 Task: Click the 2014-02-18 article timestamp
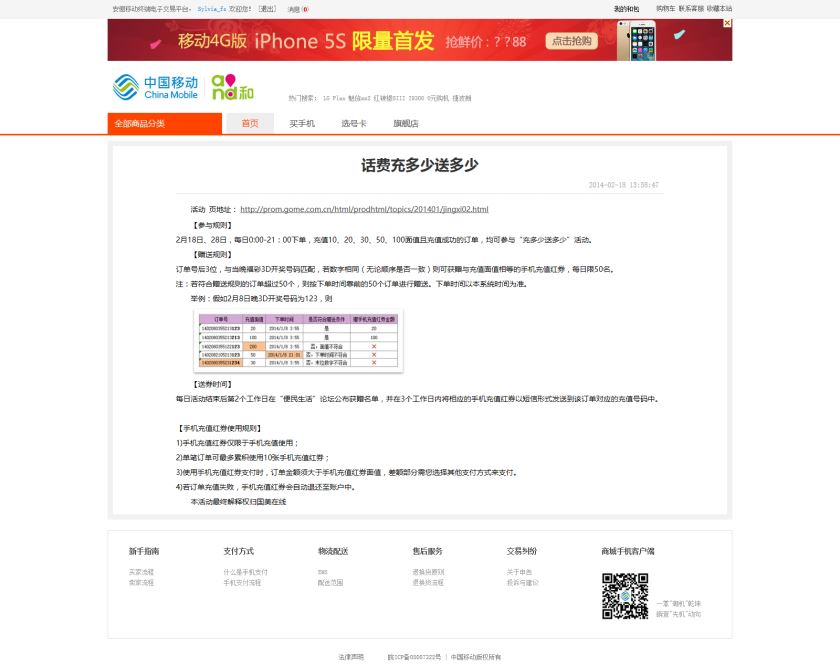(624, 185)
